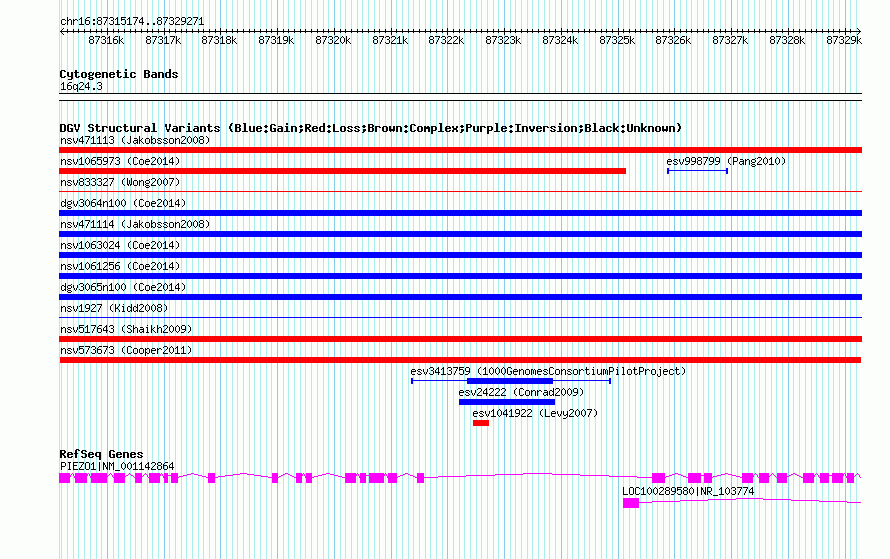Click the nsv471113 (Jakobsson2008) red loss bar
The width and height of the screenshot is (890, 559).
460,150
